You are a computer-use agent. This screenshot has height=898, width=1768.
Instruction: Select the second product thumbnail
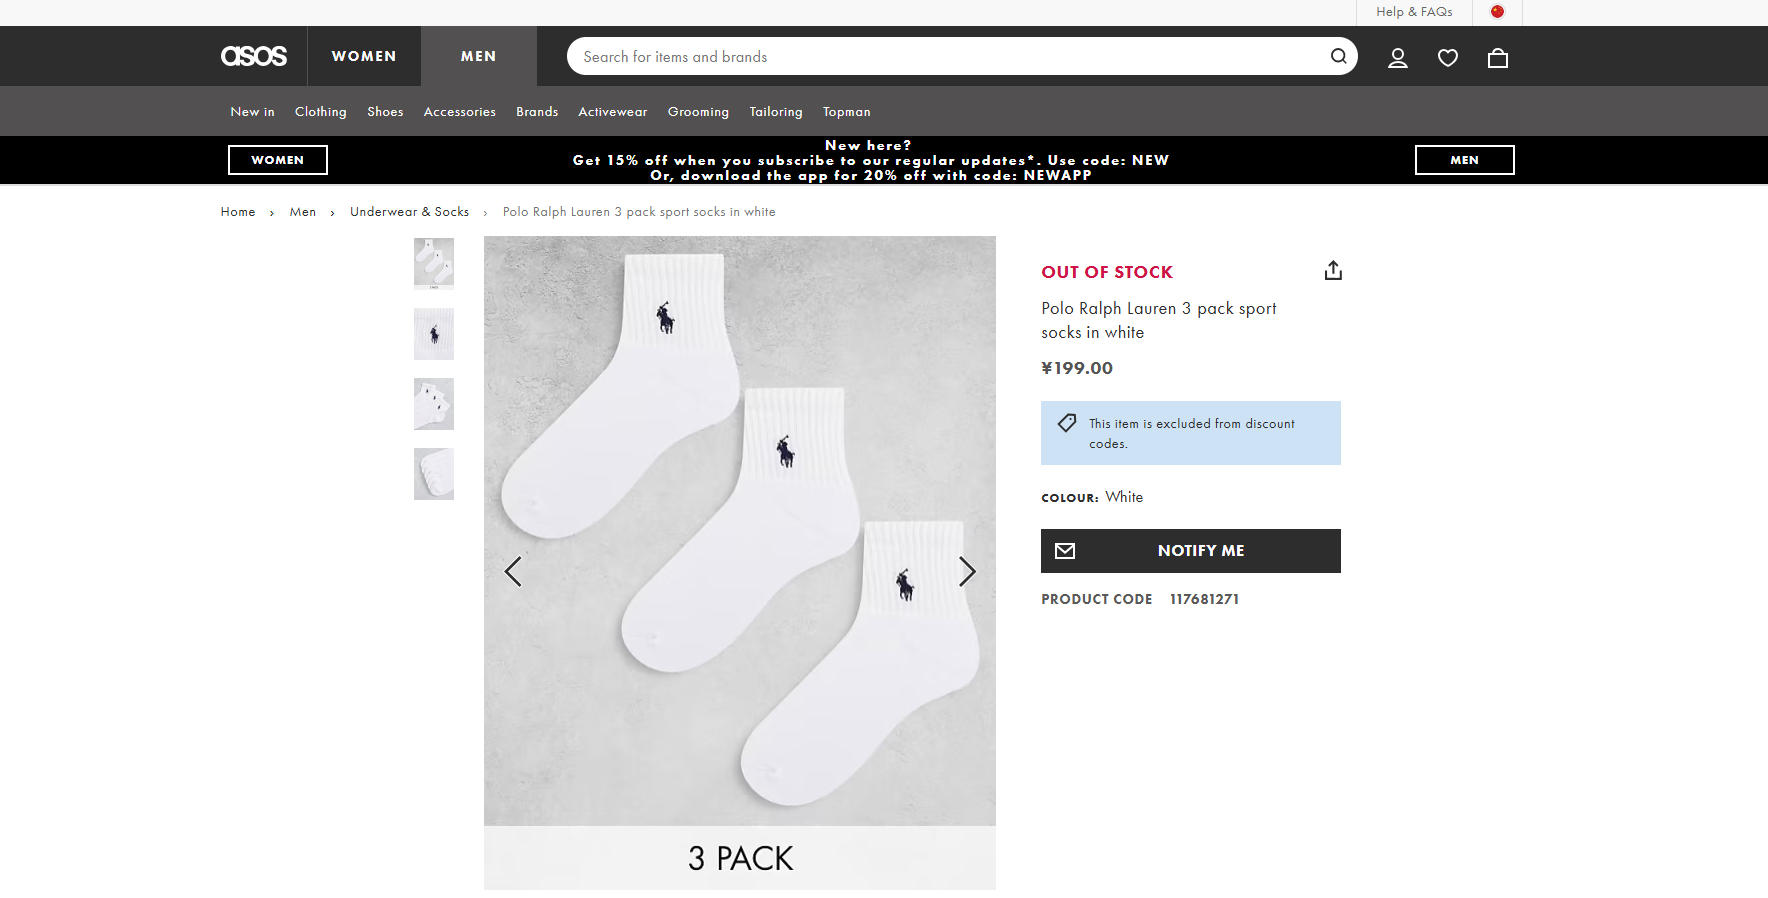coord(434,334)
